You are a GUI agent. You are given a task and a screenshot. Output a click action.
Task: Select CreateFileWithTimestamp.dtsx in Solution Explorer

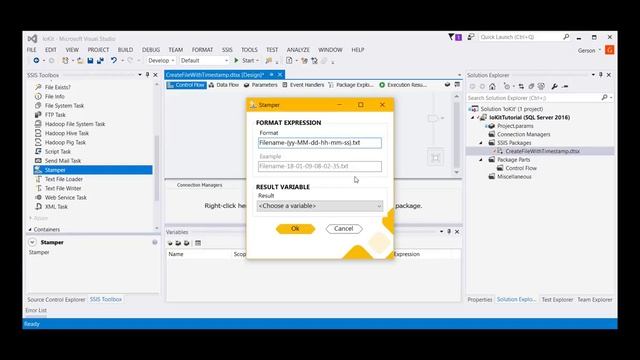click(542, 151)
